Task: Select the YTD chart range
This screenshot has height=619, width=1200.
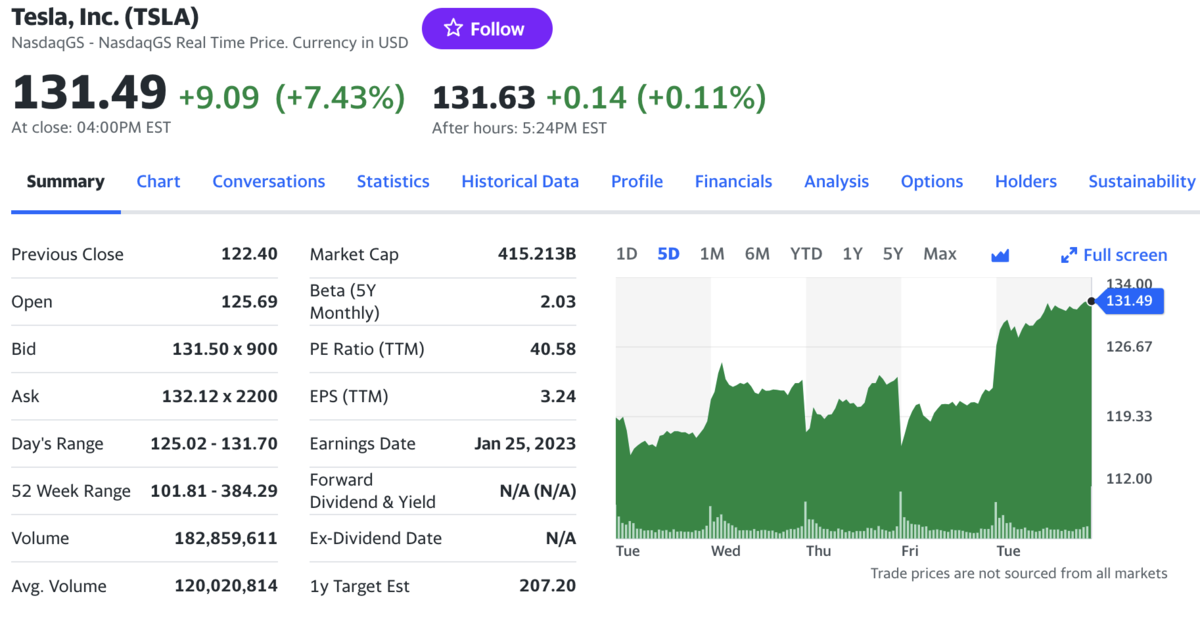Action: click(806, 254)
